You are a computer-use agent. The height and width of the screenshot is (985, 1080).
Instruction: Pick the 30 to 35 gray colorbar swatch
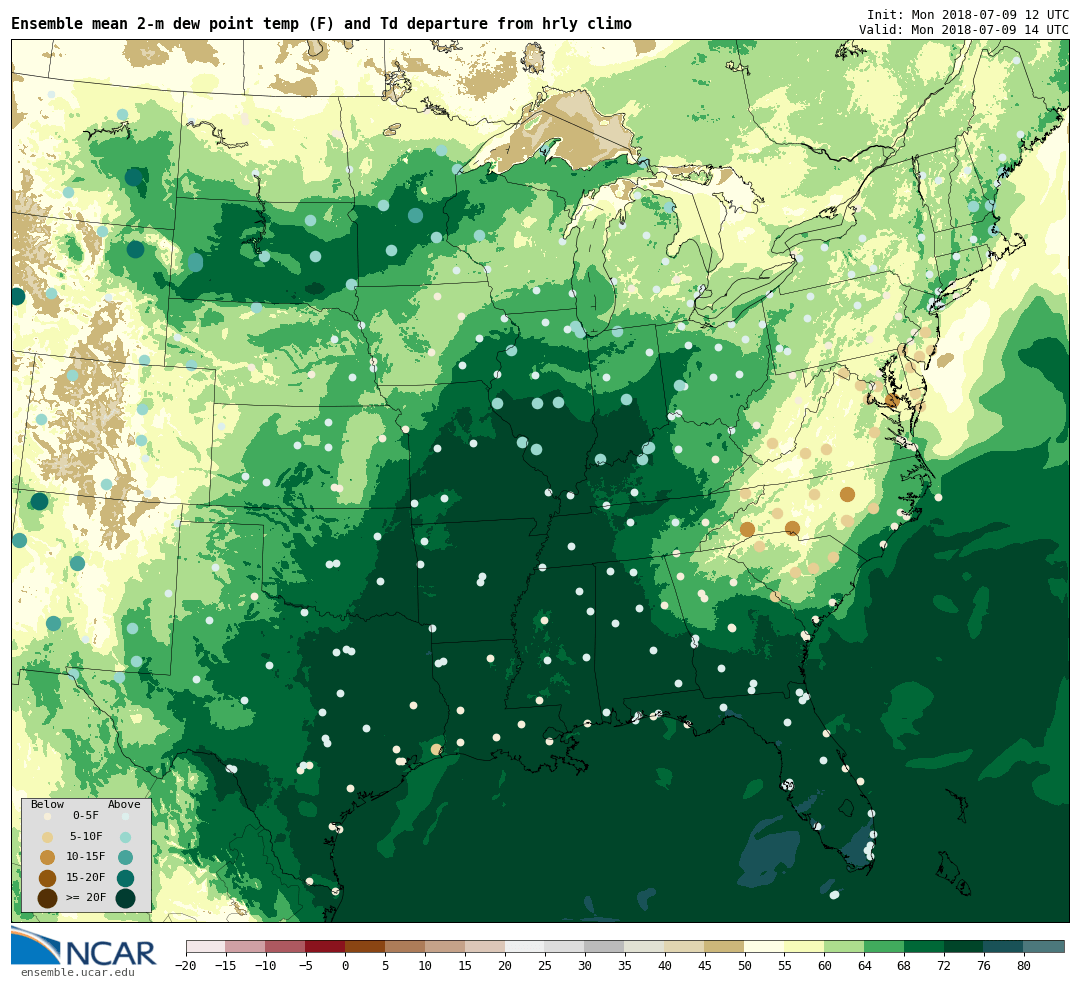pyautogui.click(x=605, y=946)
